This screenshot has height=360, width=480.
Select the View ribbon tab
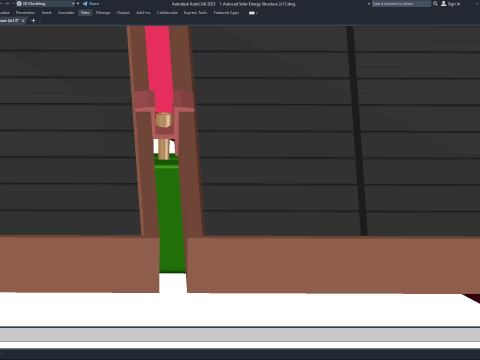[x=85, y=13]
